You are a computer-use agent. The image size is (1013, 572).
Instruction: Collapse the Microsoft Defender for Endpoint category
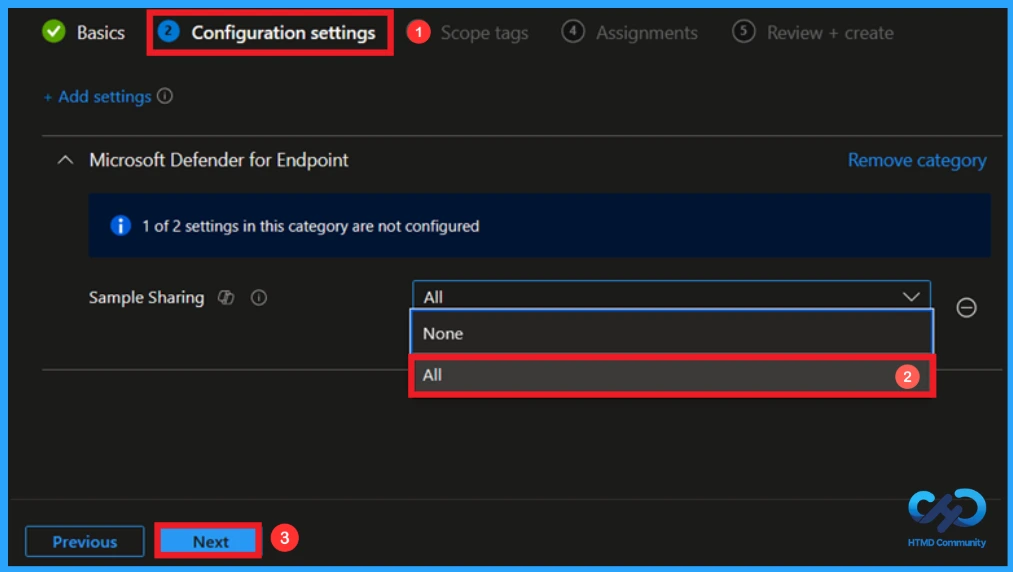pos(65,160)
